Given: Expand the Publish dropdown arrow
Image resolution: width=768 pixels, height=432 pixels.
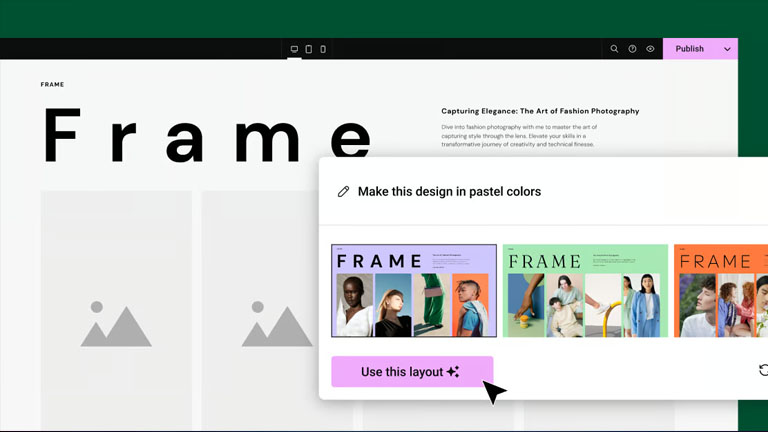Looking at the screenshot, I should (727, 49).
